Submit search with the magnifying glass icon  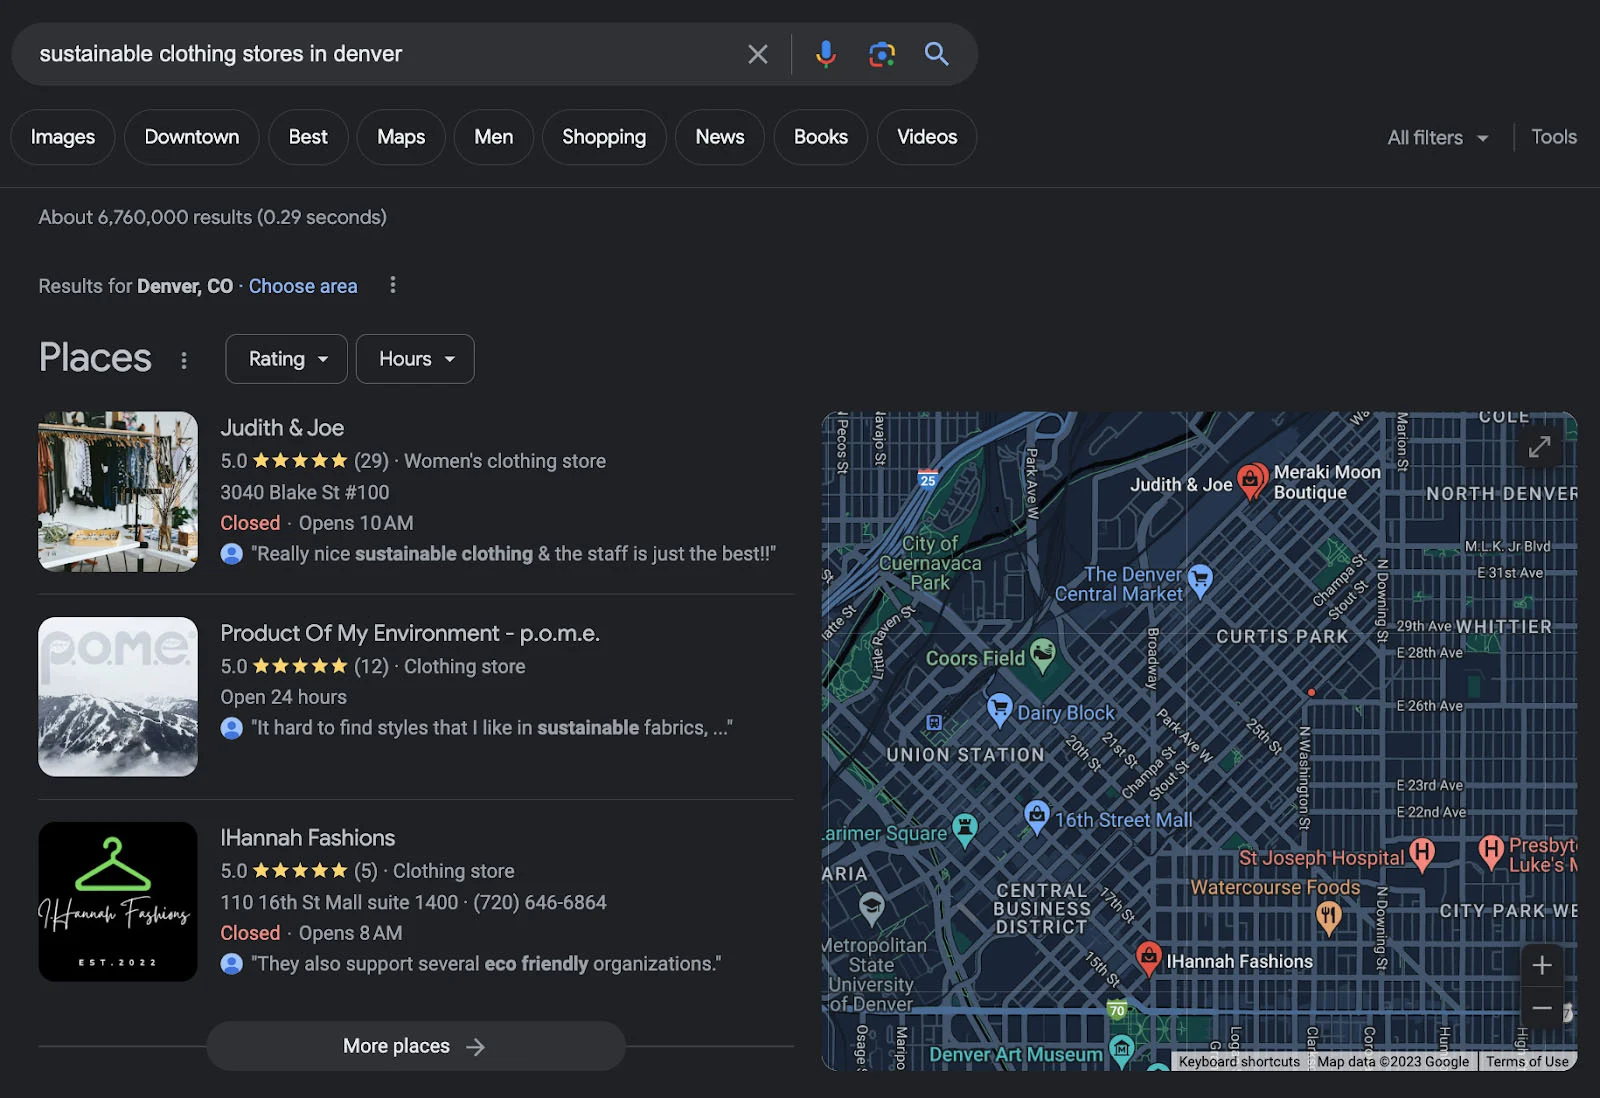click(x=936, y=54)
